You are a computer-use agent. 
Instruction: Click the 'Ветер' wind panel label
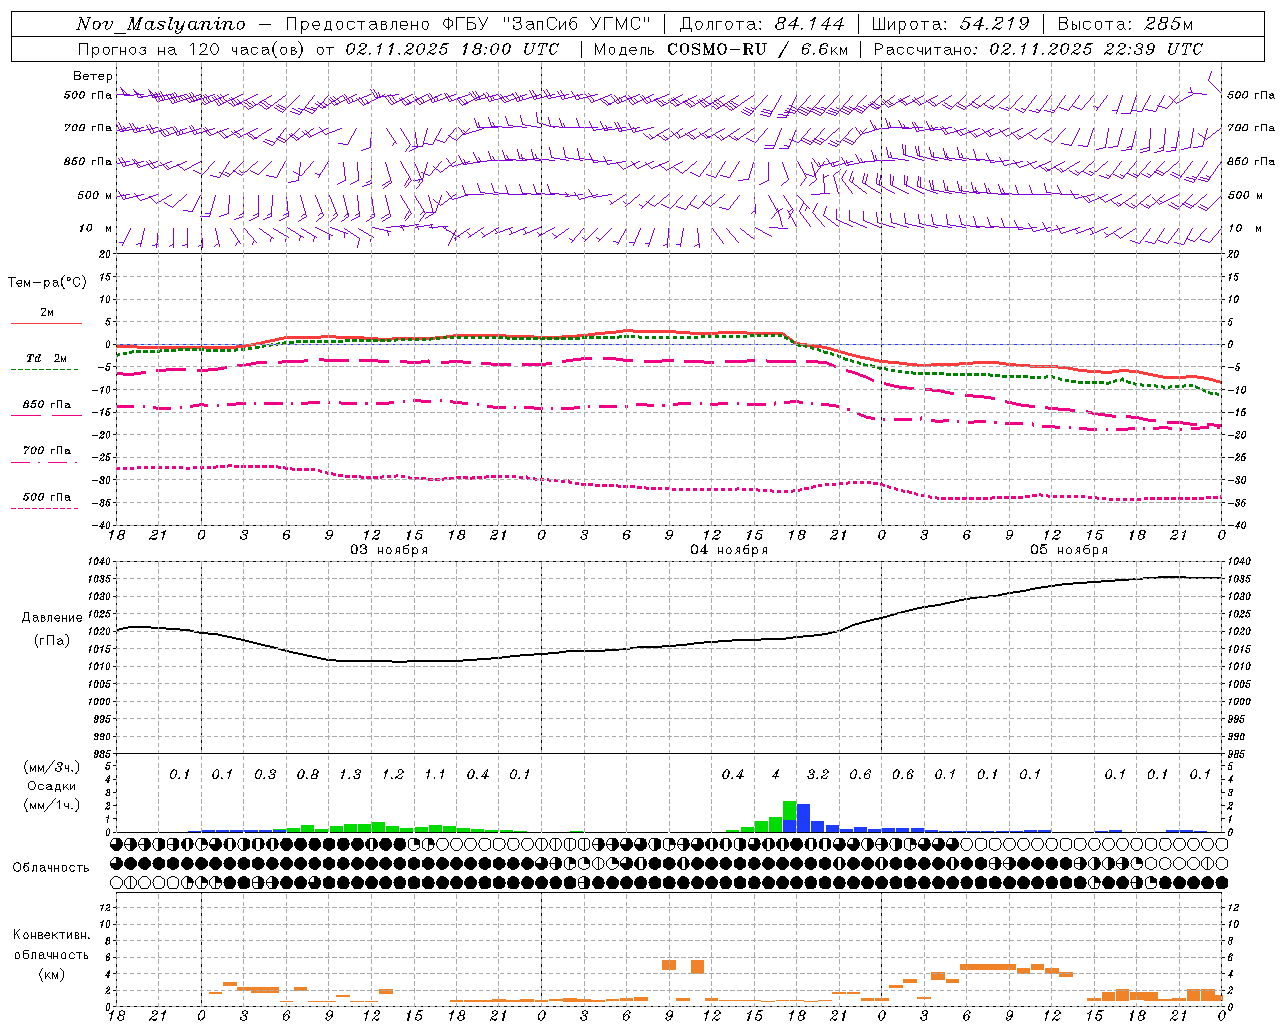click(x=92, y=76)
